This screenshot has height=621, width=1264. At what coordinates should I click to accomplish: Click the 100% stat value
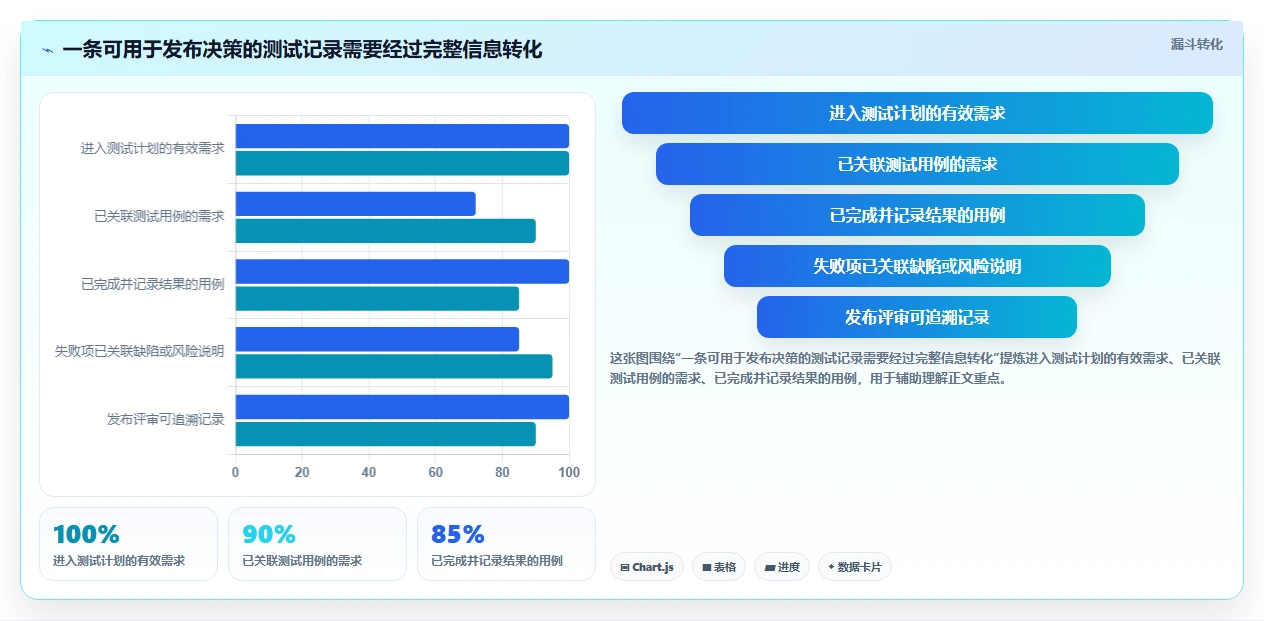coord(86,534)
